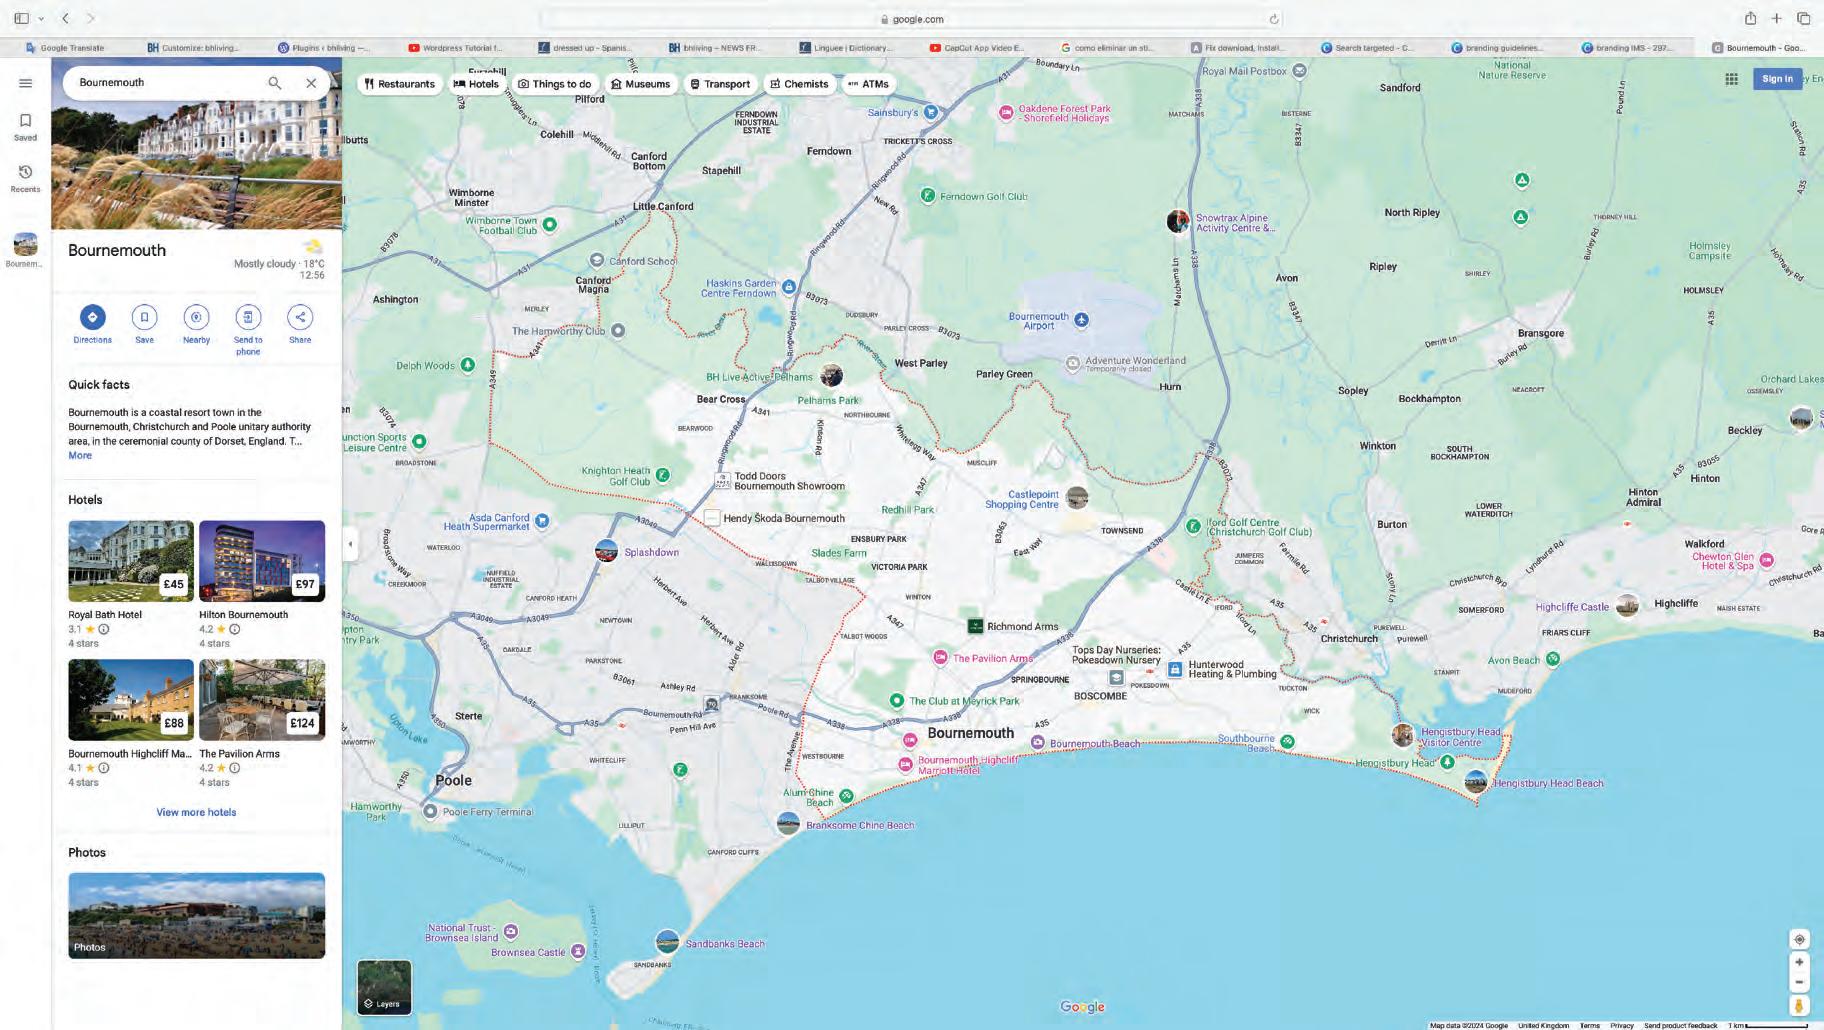Toggle the Safari sidebar button
The width and height of the screenshot is (1824, 1030).
(21, 18)
